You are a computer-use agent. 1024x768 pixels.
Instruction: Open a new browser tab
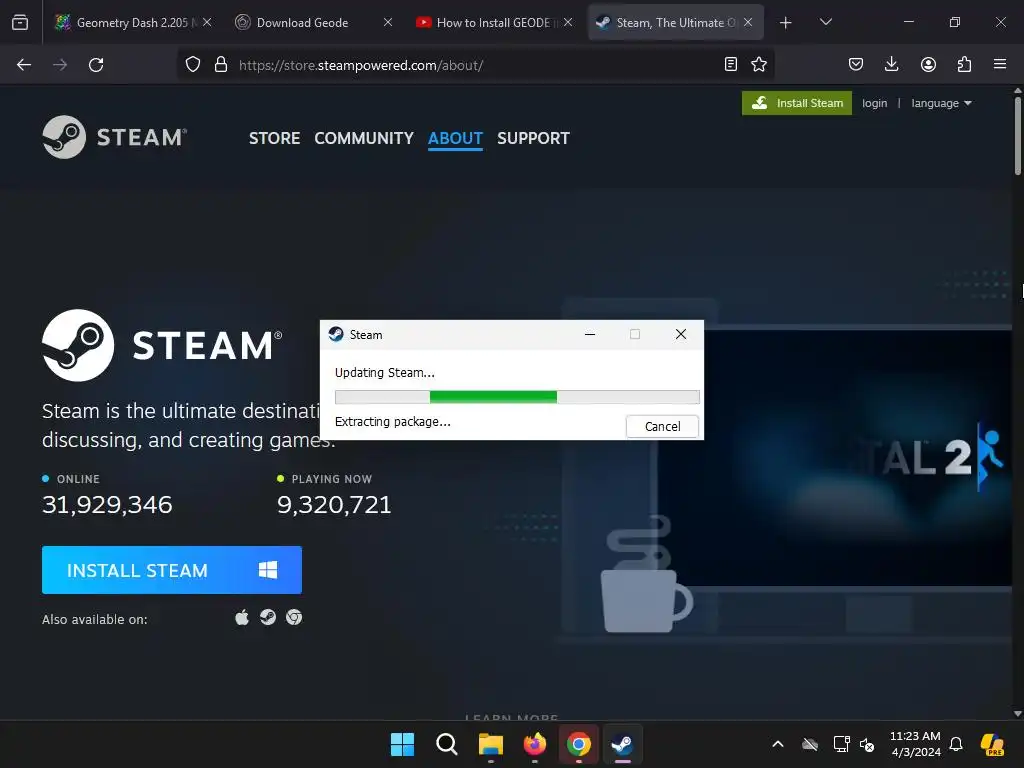point(786,23)
